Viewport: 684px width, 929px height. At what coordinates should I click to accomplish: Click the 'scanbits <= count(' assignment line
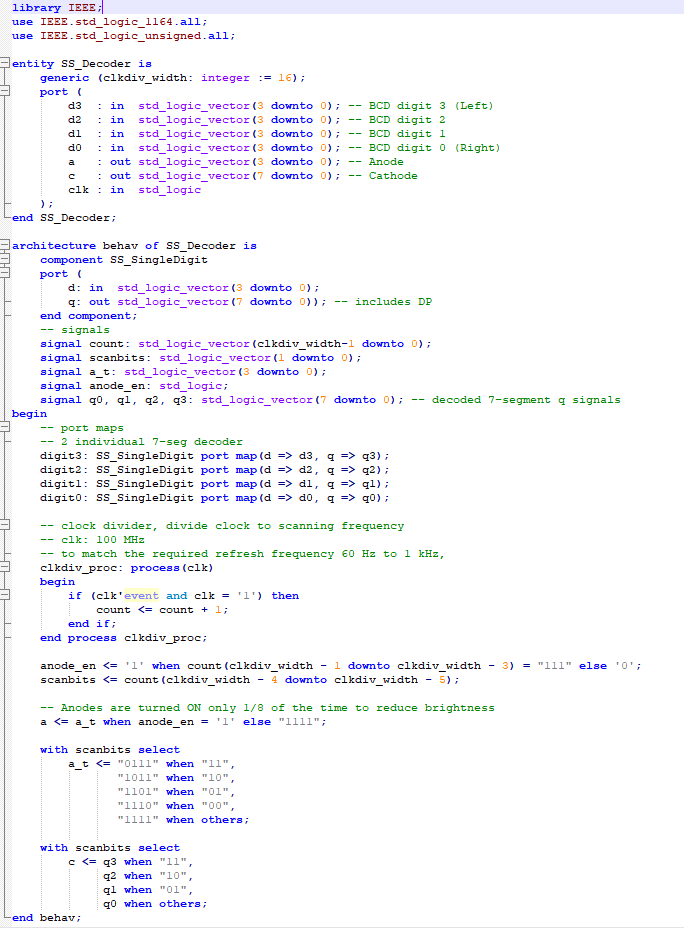(250, 680)
